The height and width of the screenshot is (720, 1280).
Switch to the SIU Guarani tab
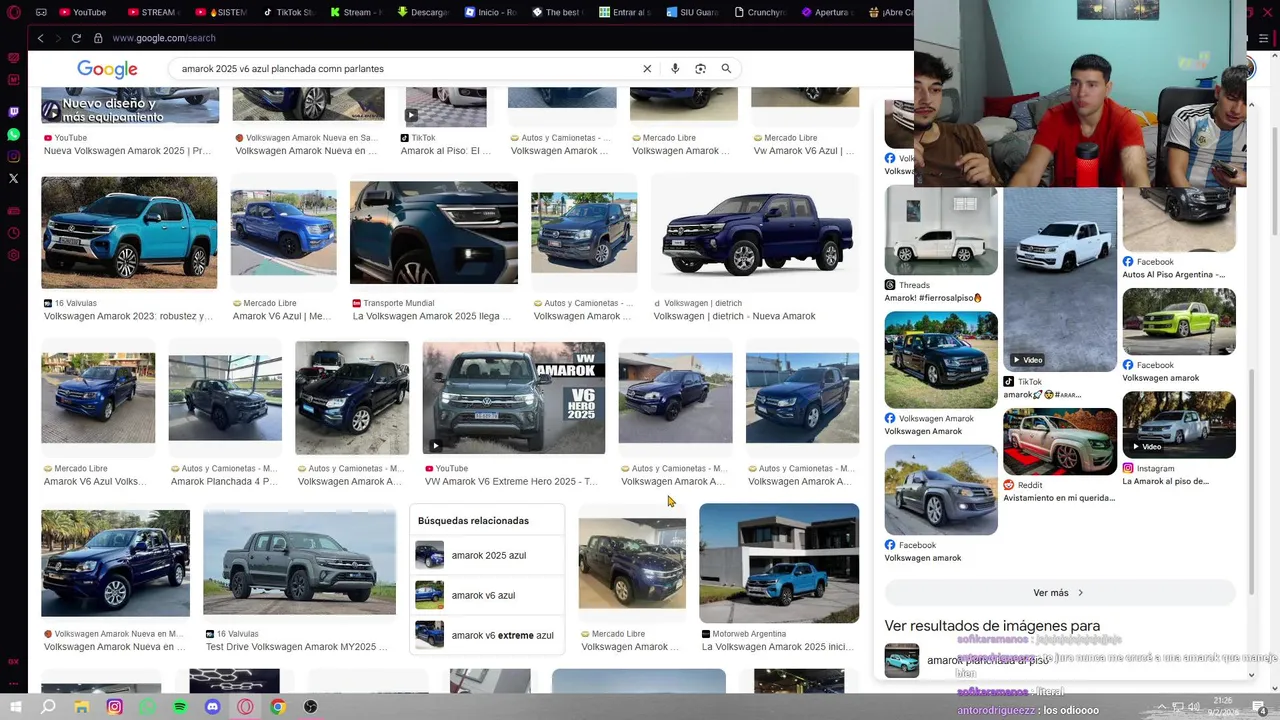tap(693, 12)
